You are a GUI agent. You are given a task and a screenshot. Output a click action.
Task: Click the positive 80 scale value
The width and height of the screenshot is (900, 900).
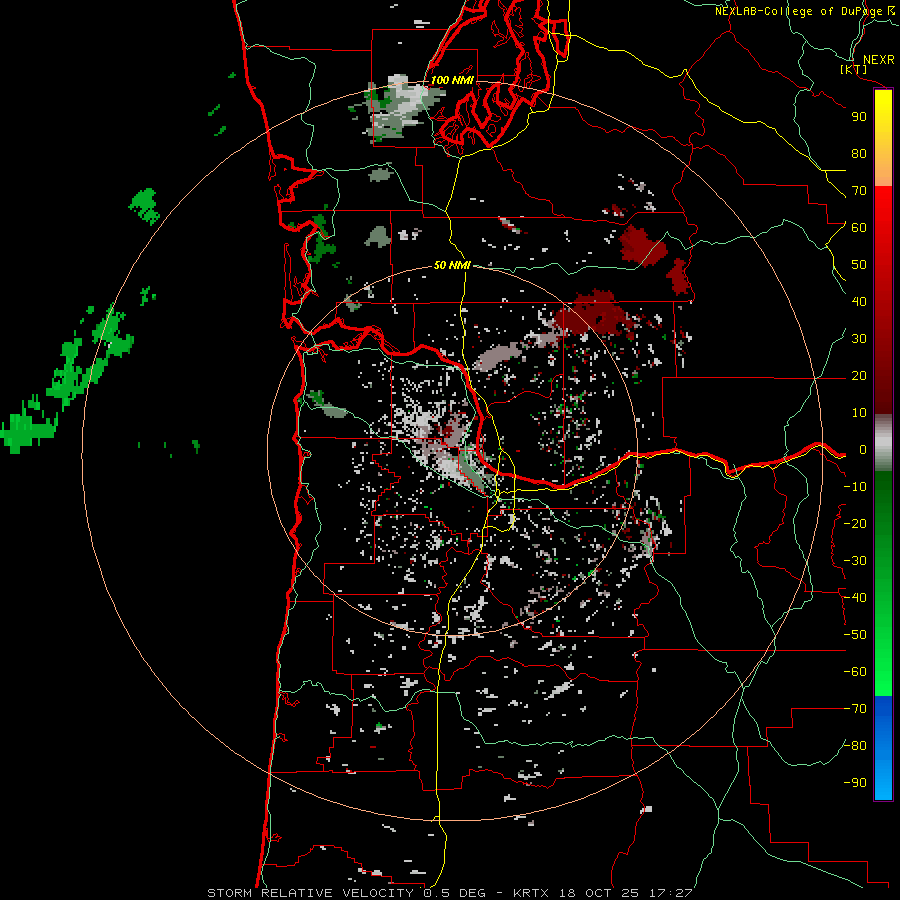(x=859, y=154)
